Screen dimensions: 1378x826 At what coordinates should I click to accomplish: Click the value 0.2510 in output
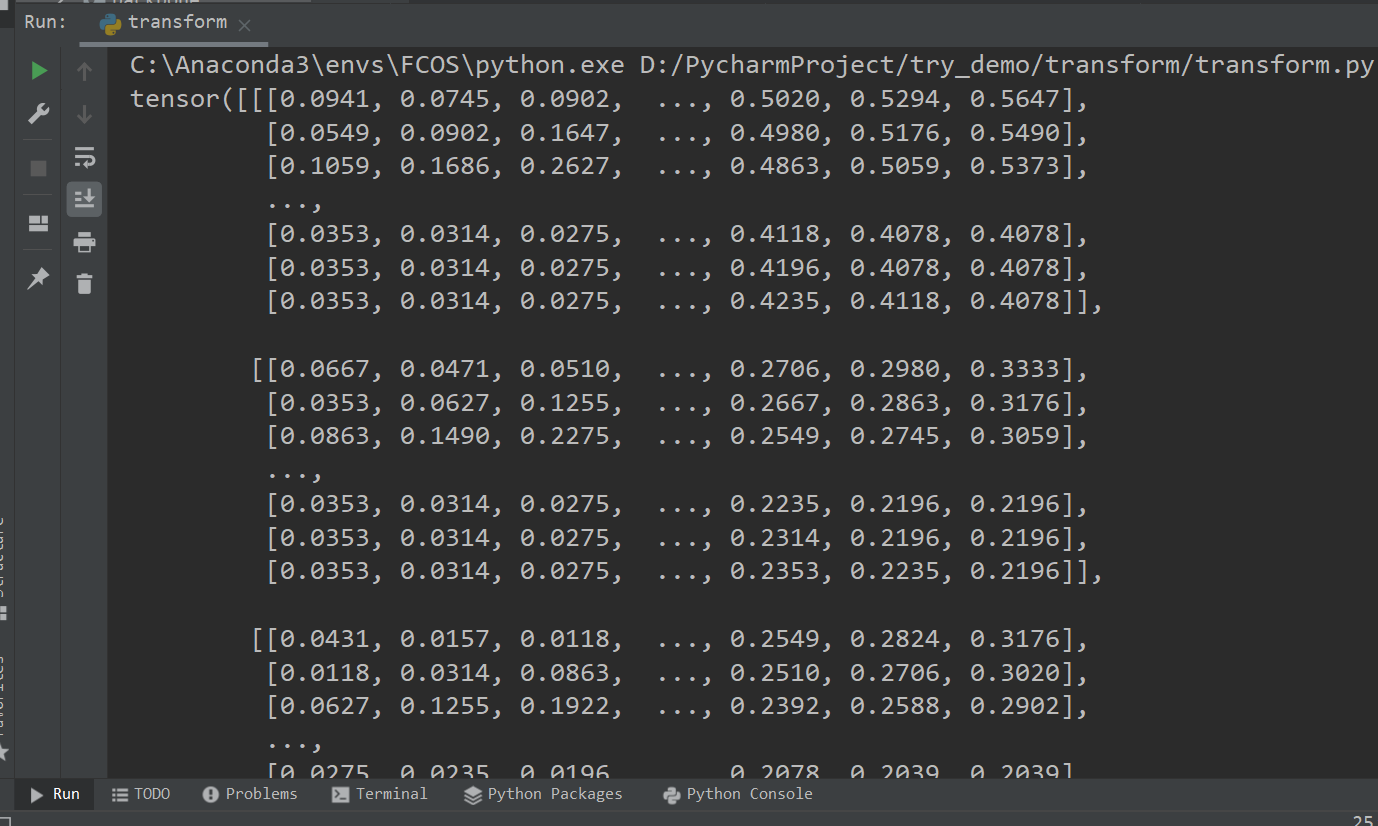(775, 672)
